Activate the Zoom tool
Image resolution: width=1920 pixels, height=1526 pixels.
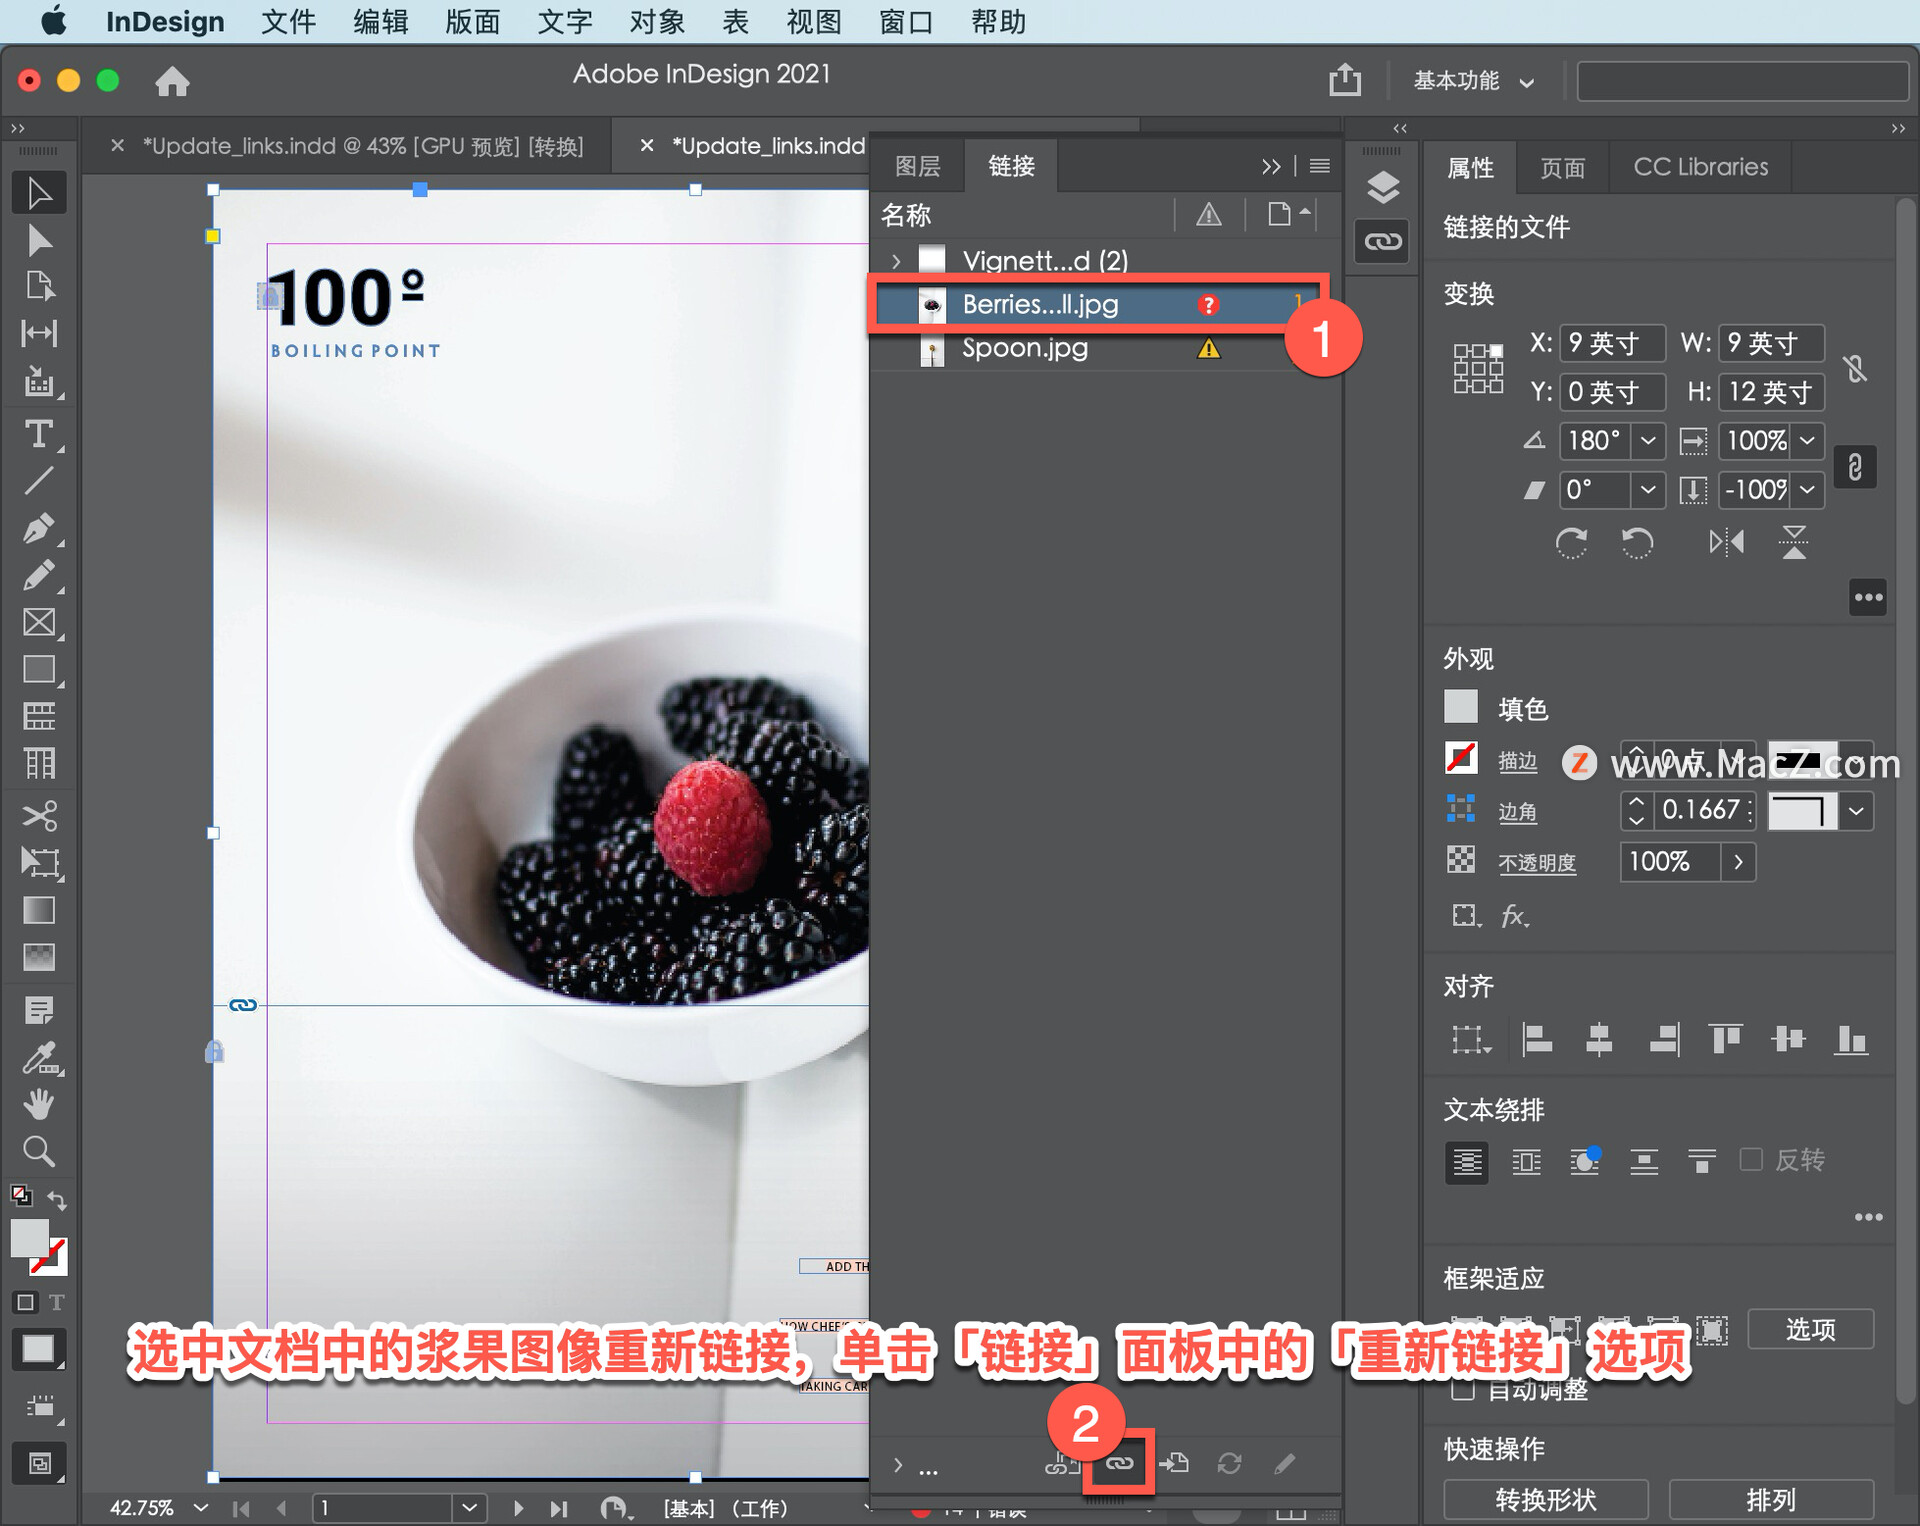pyautogui.click(x=39, y=1152)
